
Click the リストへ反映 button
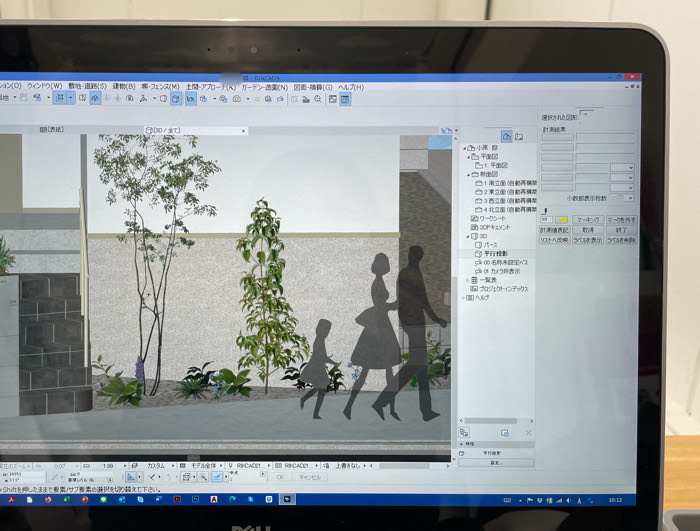pos(554,240)
